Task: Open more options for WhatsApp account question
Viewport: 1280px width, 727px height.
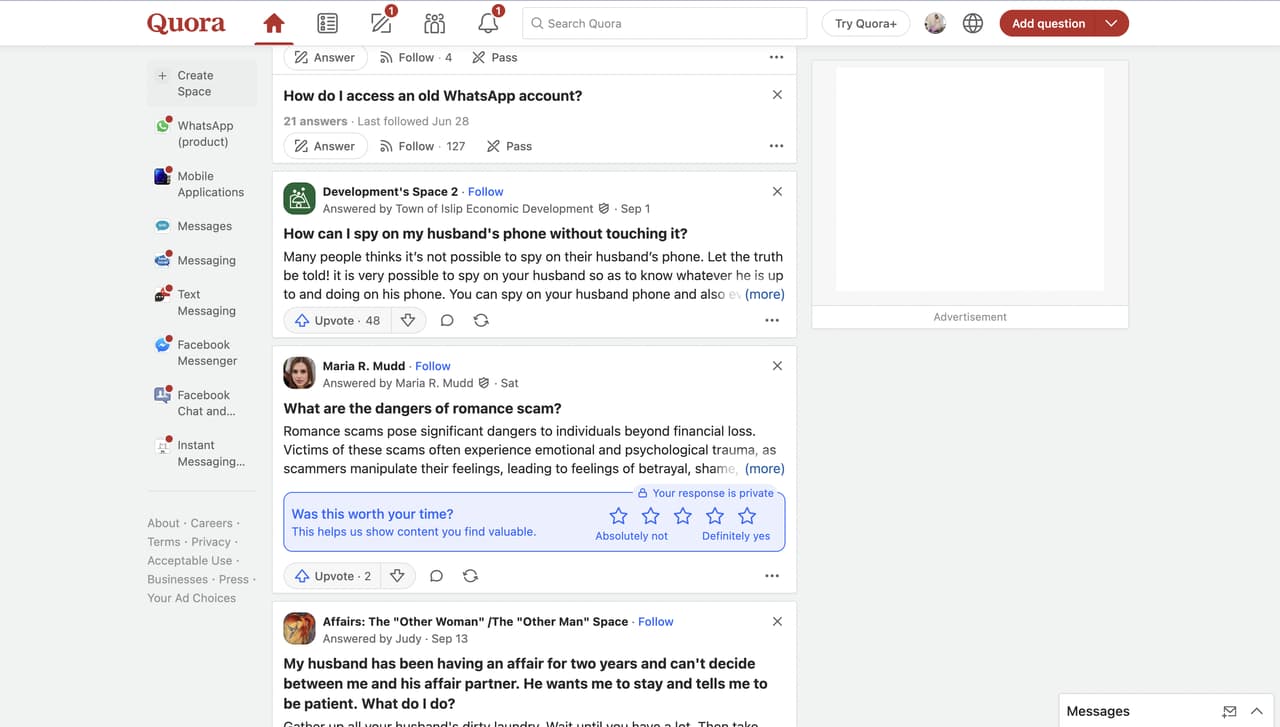Action: [776, 146]
